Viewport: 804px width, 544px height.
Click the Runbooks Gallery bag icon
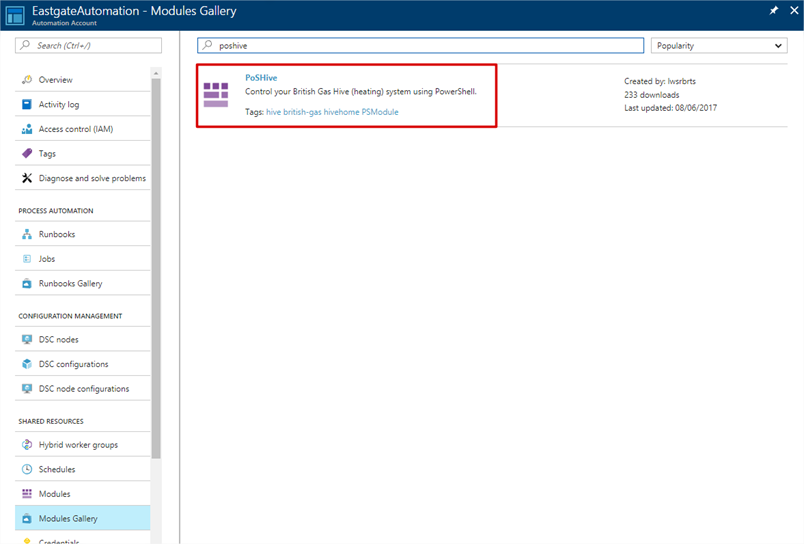pyautogui.click(x=27, y=283)
